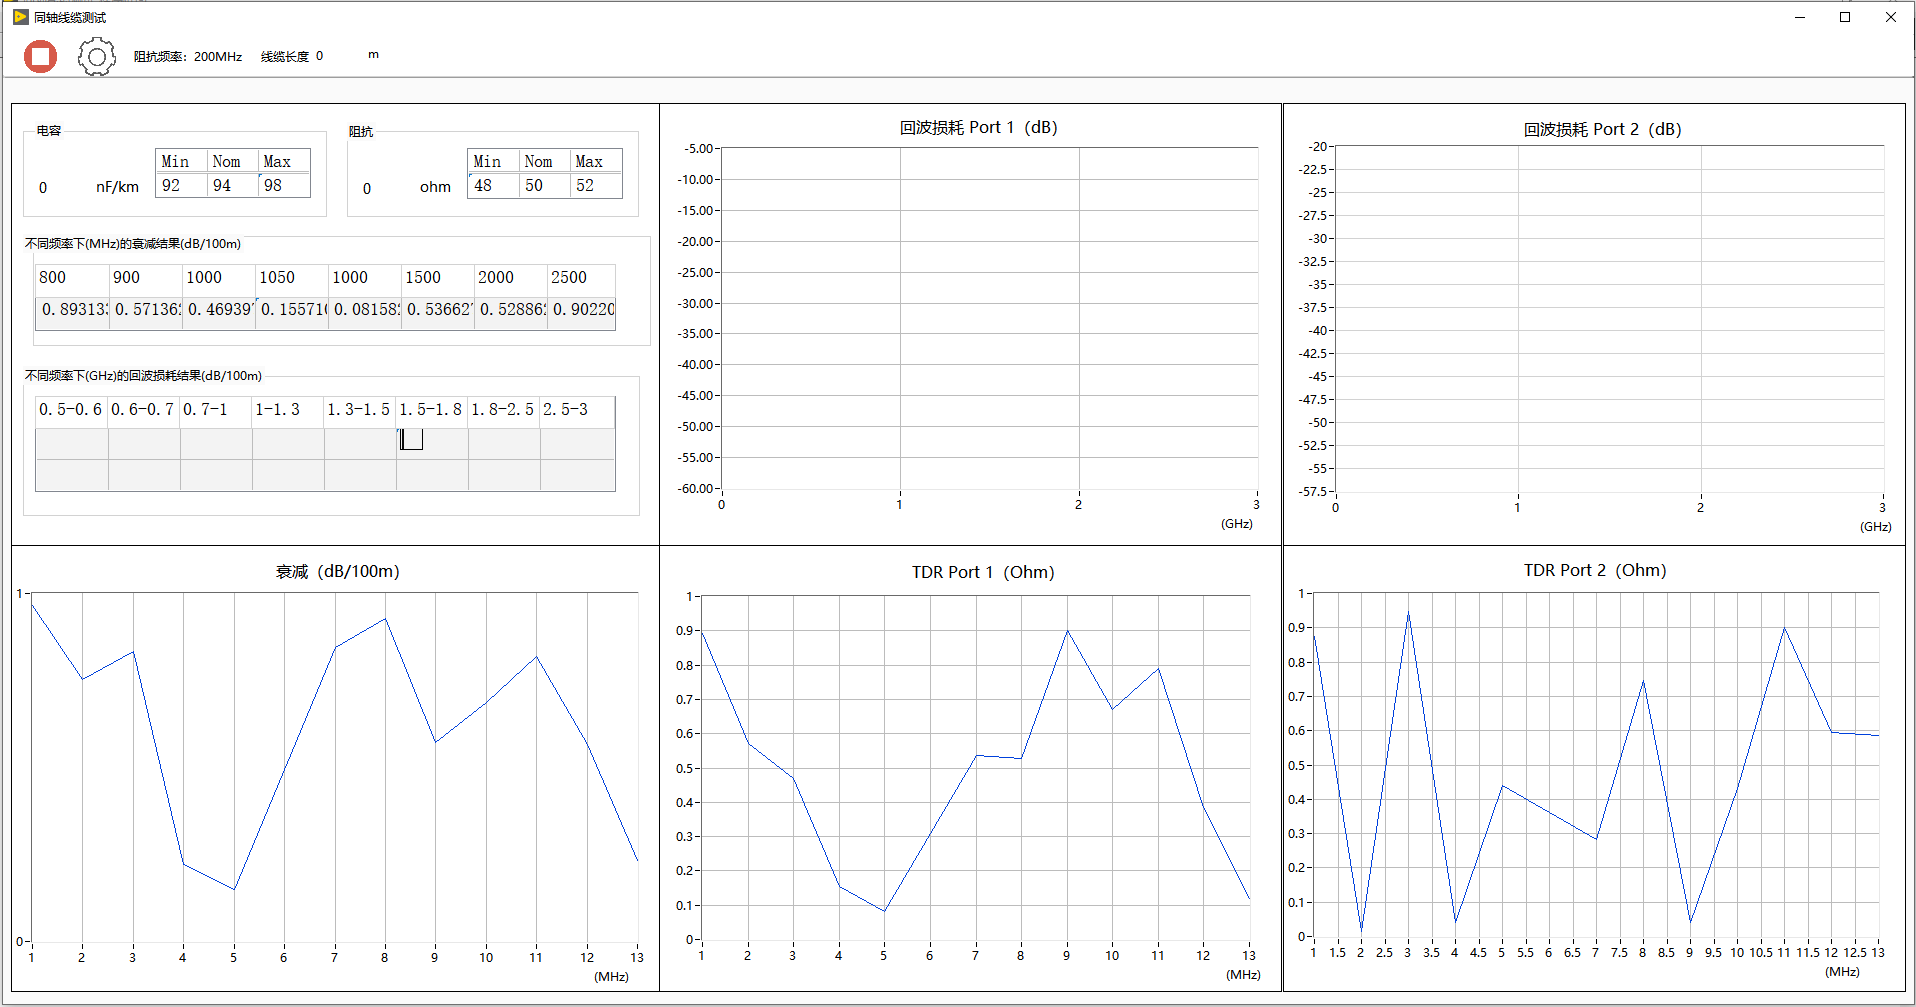Select the capacitance Min value 92

pyautogui.click(x=181, y=186)
